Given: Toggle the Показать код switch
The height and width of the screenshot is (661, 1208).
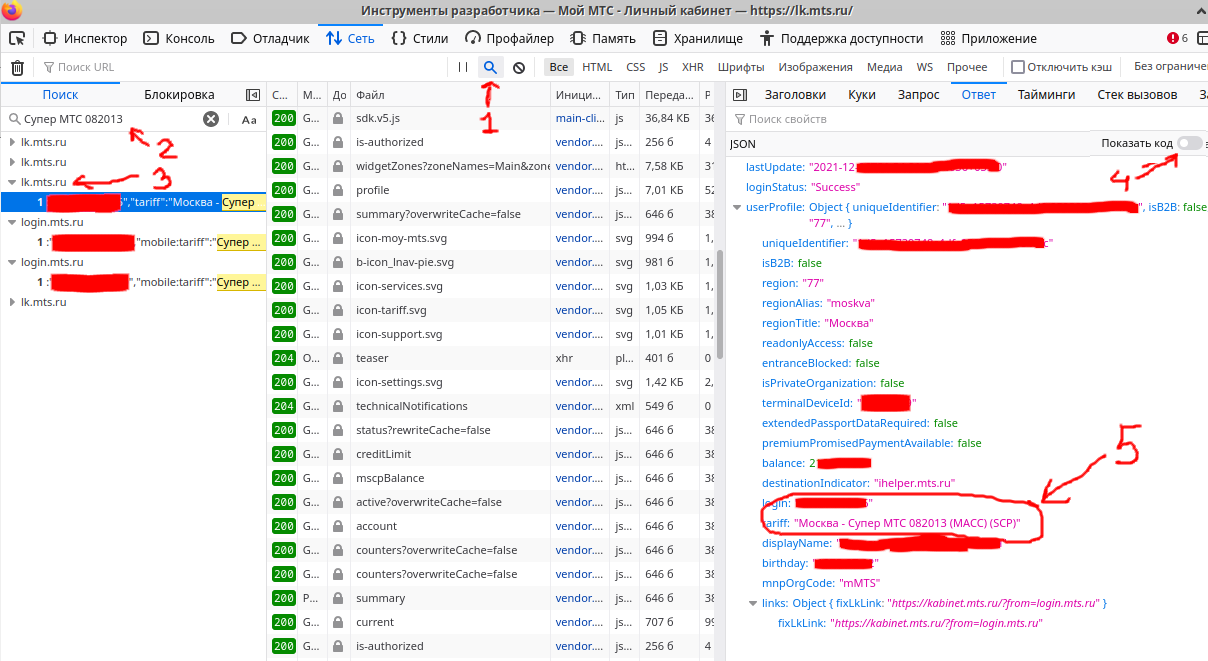Looking at the screenshot, I should (x=1189, y=144).
